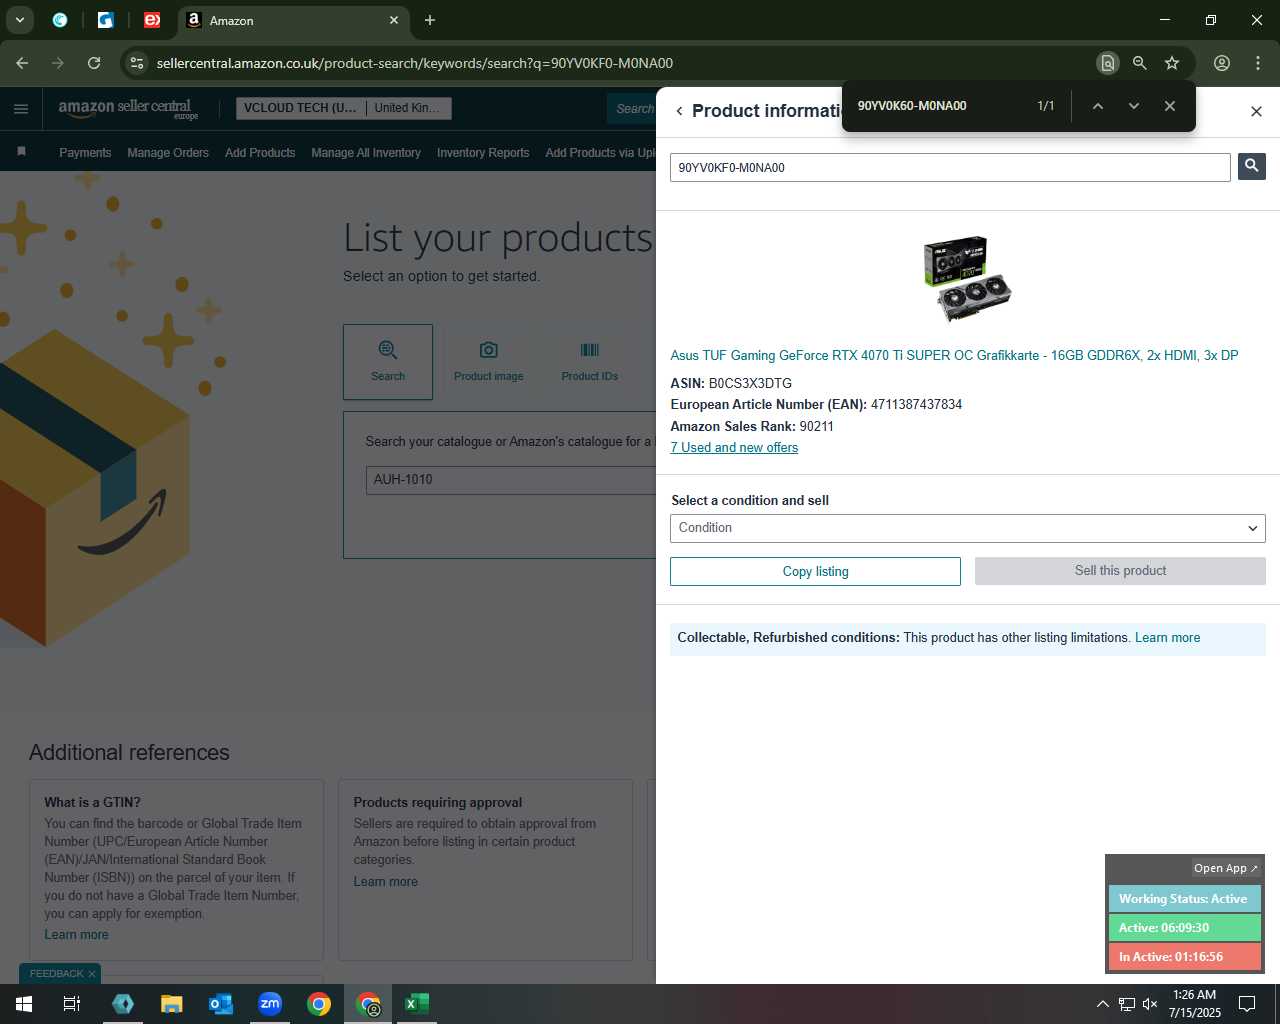Open the Asus TUF Gaming product title link
1280x1024 pixels.
point(954,355)
